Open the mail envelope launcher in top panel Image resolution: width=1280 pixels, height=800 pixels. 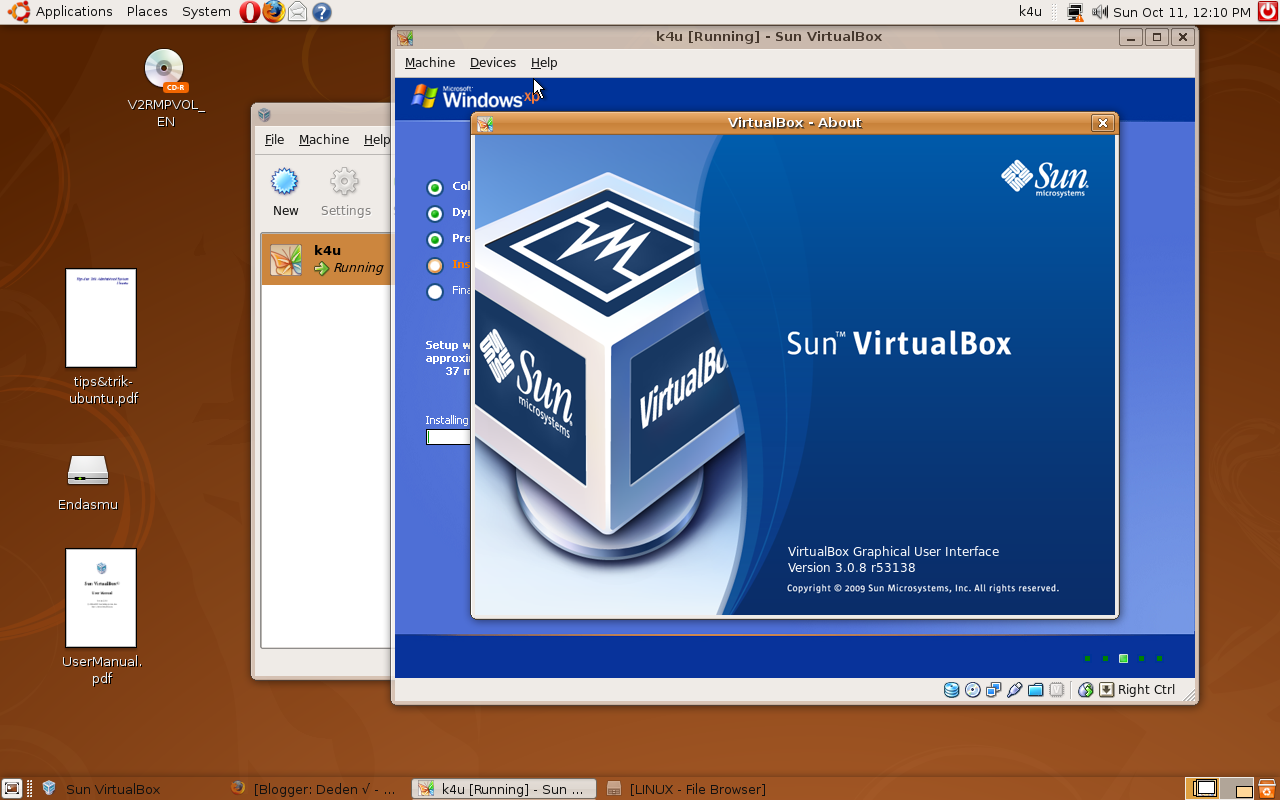pos(297,12)
